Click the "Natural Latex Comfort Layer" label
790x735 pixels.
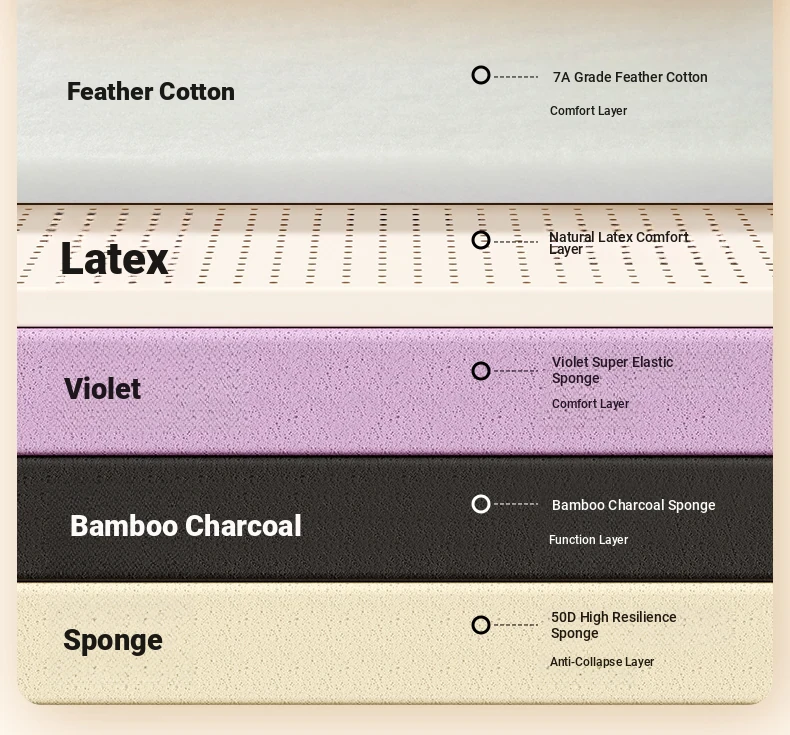click(x=618, y=243)
